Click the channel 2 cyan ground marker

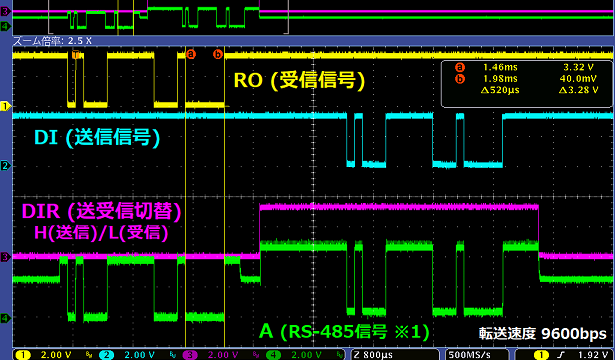coord(5,165)
